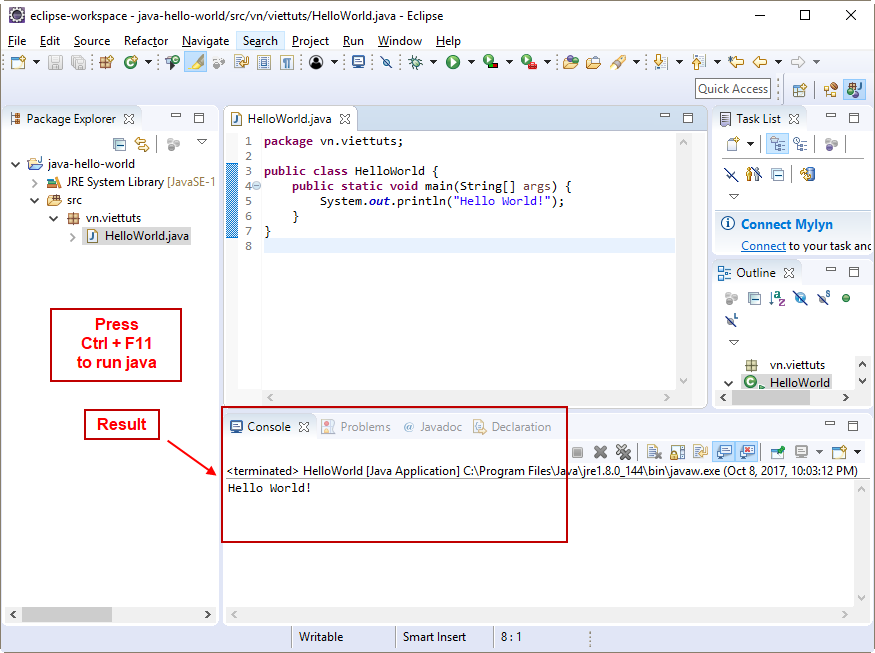Open the Navigate menu
Viewport: 875px width, 653px height.
205,41
